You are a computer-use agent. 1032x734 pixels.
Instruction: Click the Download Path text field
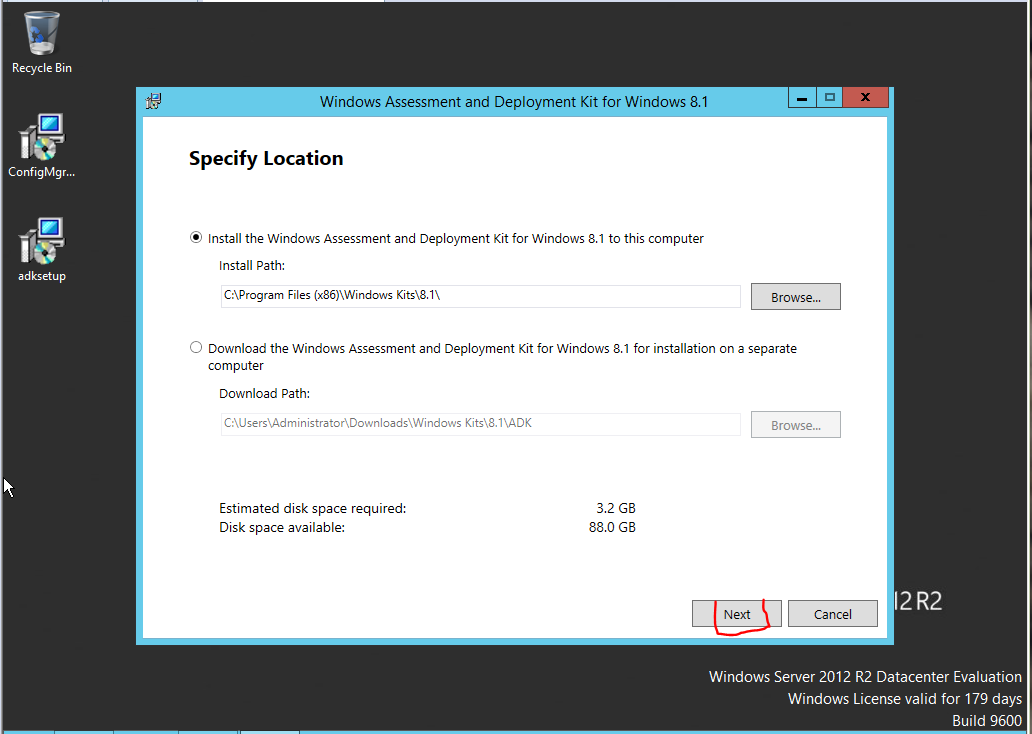click(x=480, y=424)
